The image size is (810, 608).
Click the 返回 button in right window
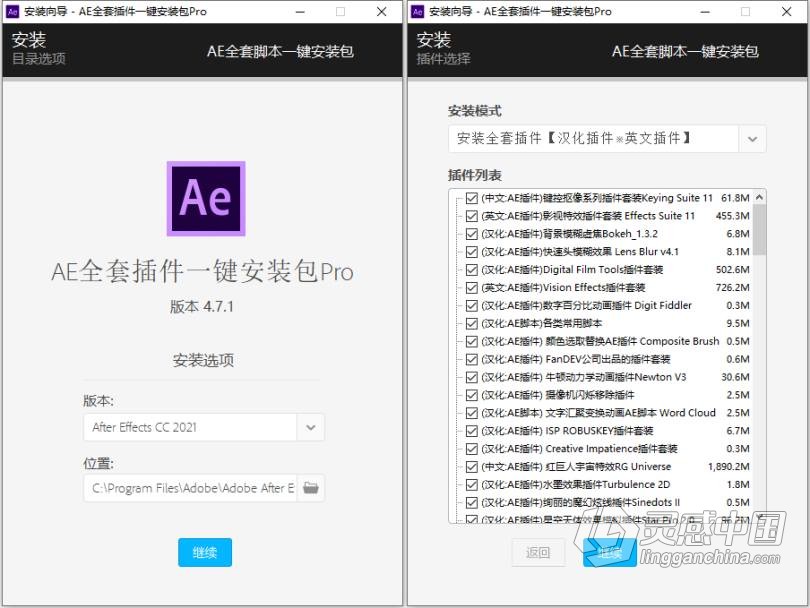538,552
